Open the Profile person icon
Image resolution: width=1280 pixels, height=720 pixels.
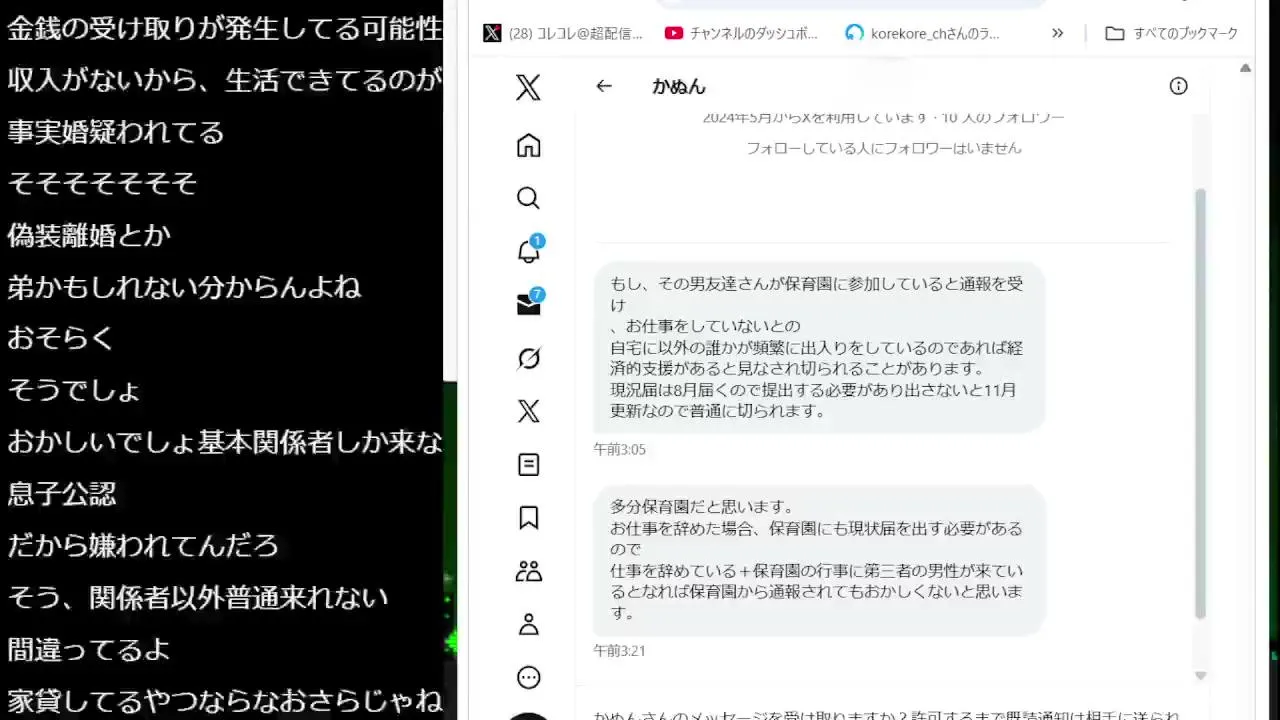[528, 625]
